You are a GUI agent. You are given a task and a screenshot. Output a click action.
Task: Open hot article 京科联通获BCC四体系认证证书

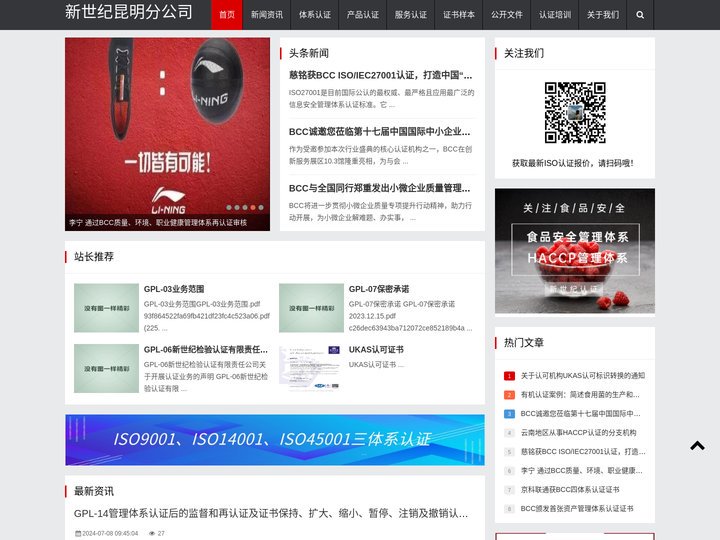[570, 490]
